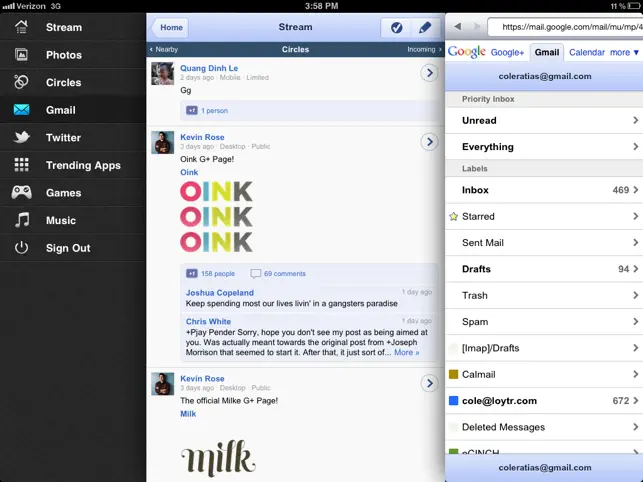Click the comment bubble icon by 69 comments
The image size is (643, 482).
click(x=255, y=274)
